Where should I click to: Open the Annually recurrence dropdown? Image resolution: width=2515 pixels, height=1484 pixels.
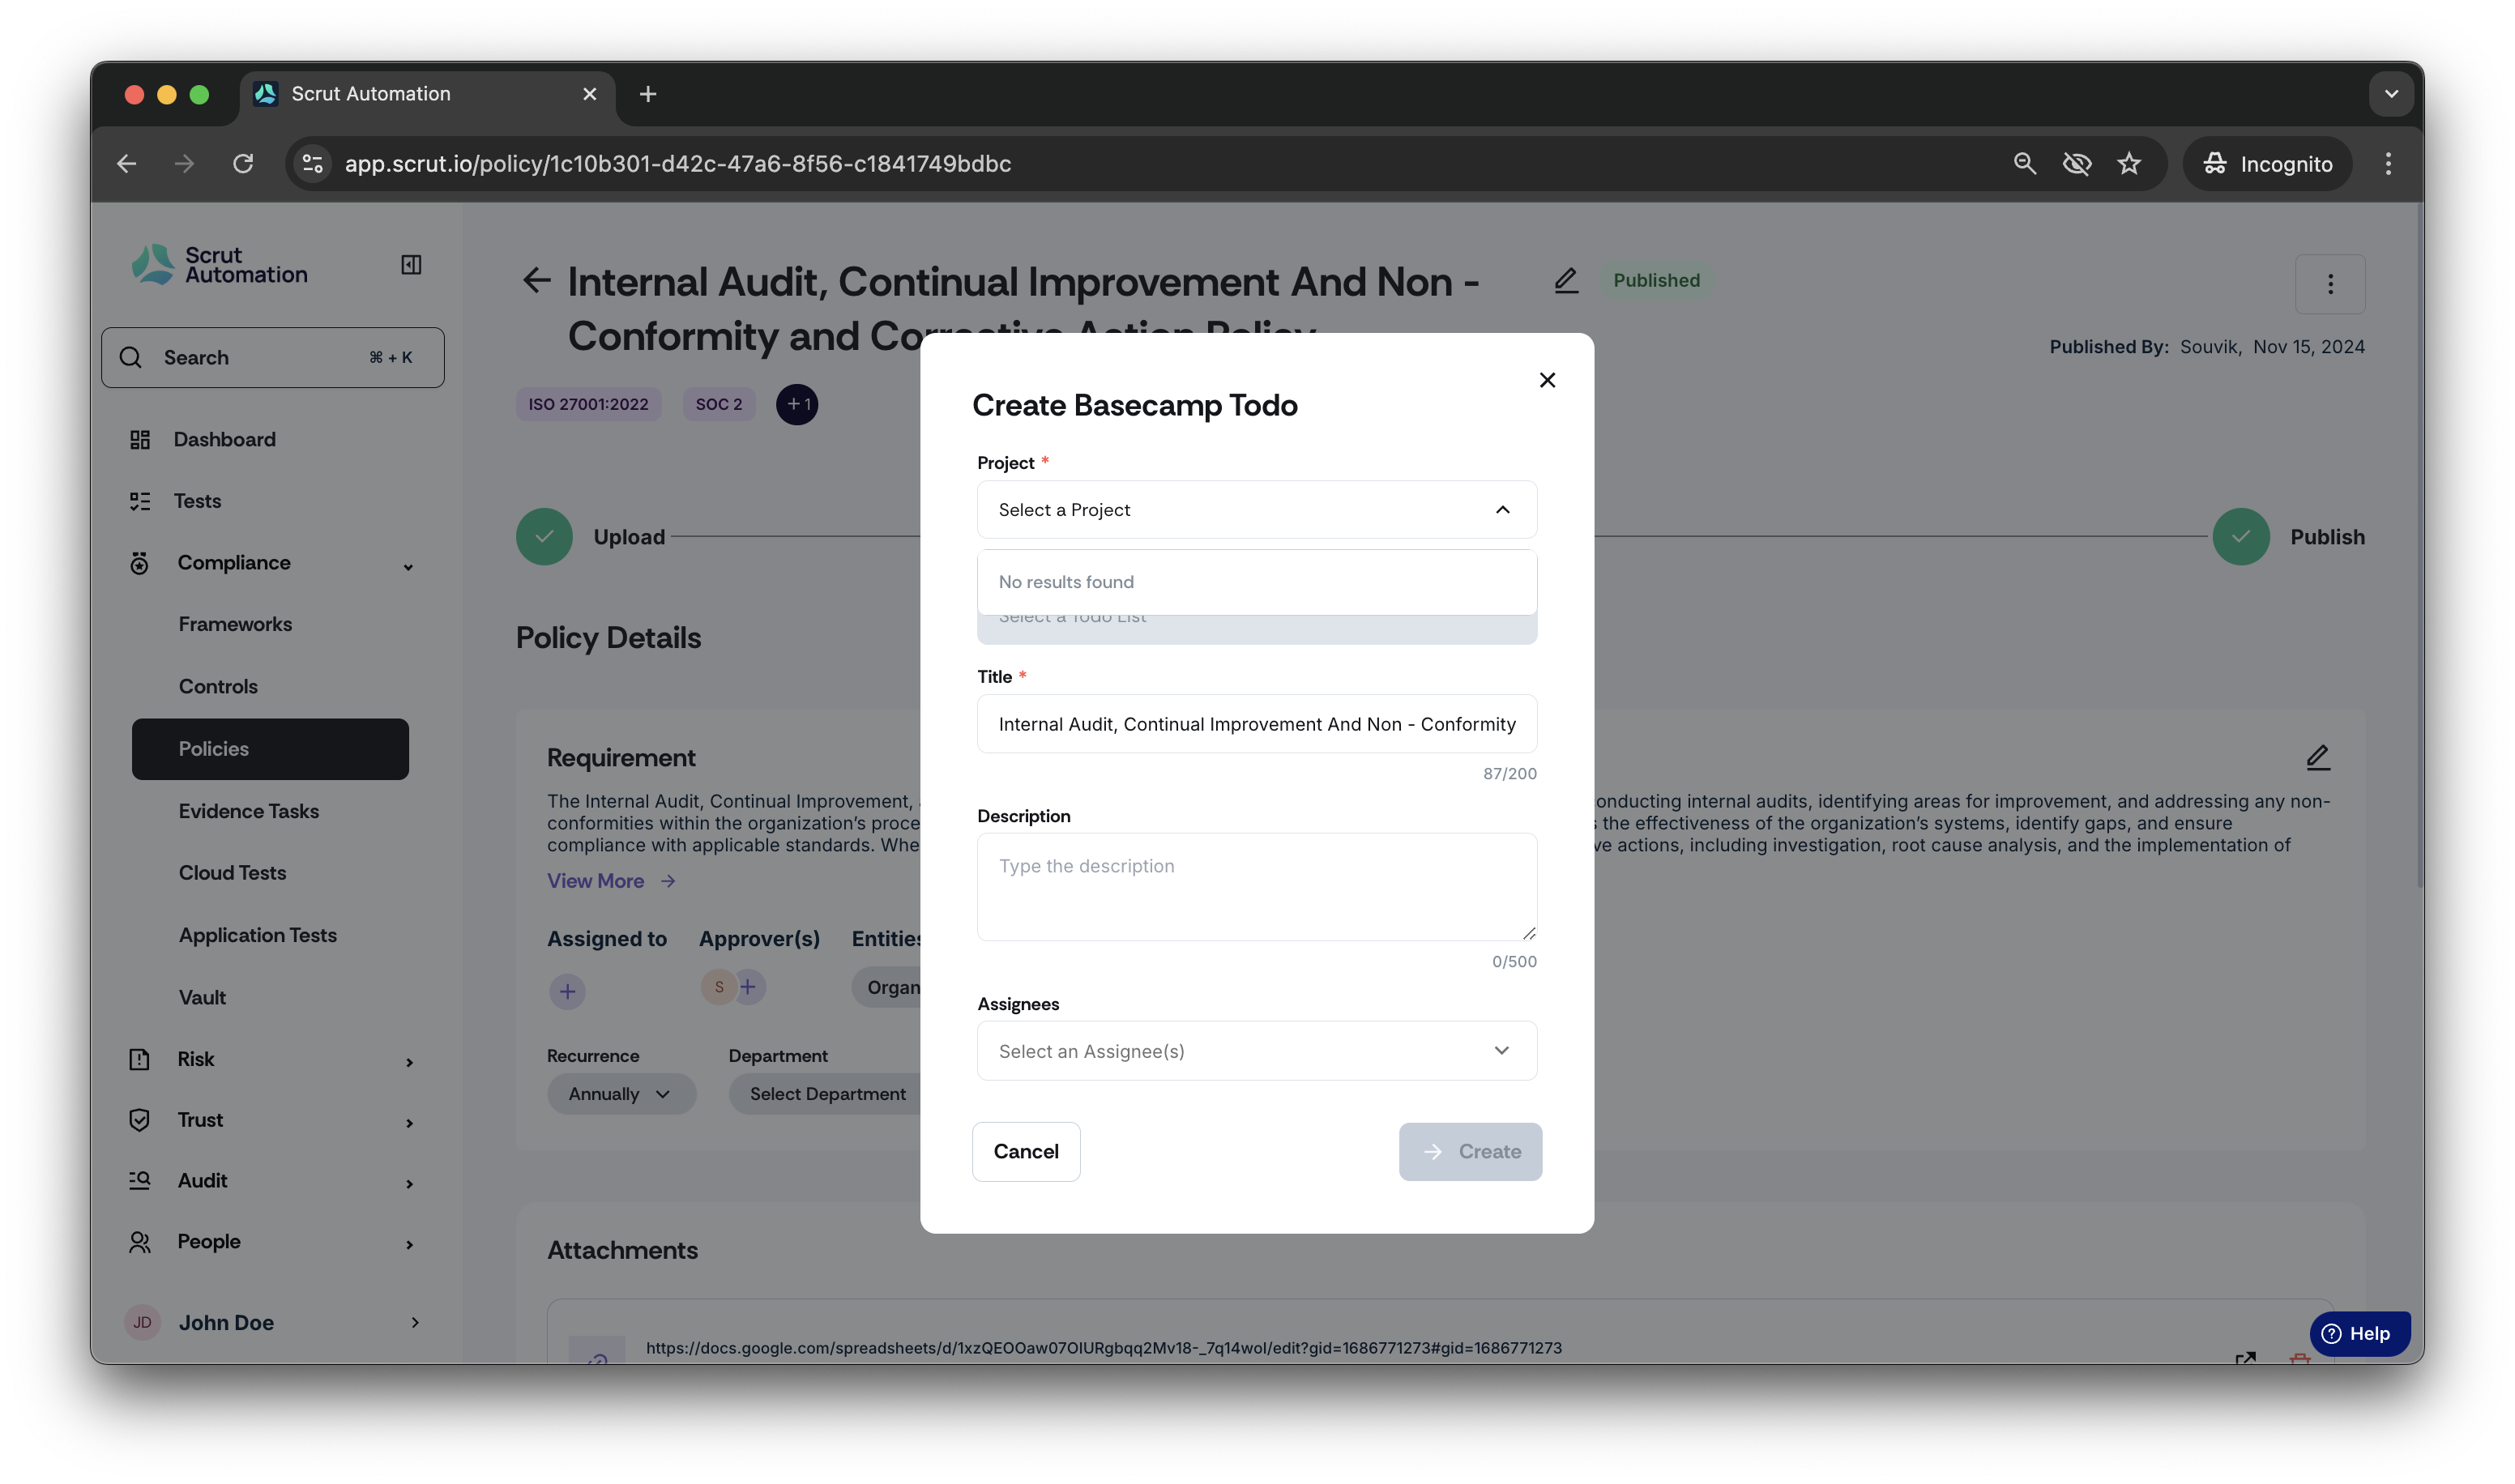coord(621,1094)
